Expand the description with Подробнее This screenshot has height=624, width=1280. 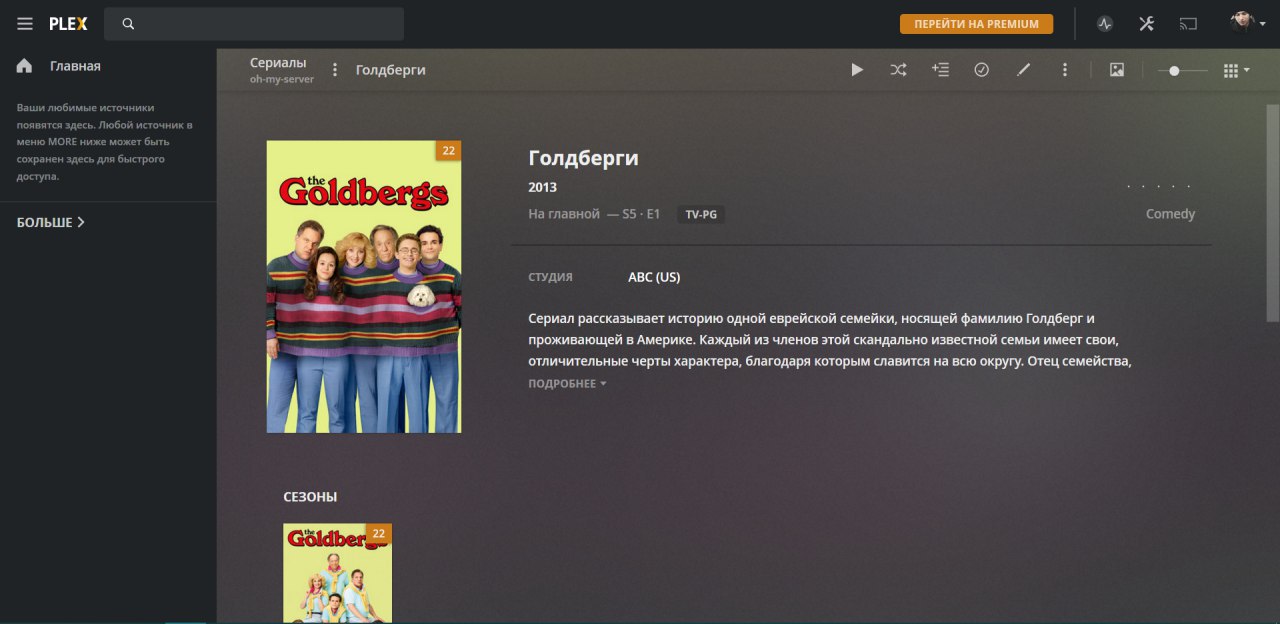pyautogui.click(x=567, y=384)
